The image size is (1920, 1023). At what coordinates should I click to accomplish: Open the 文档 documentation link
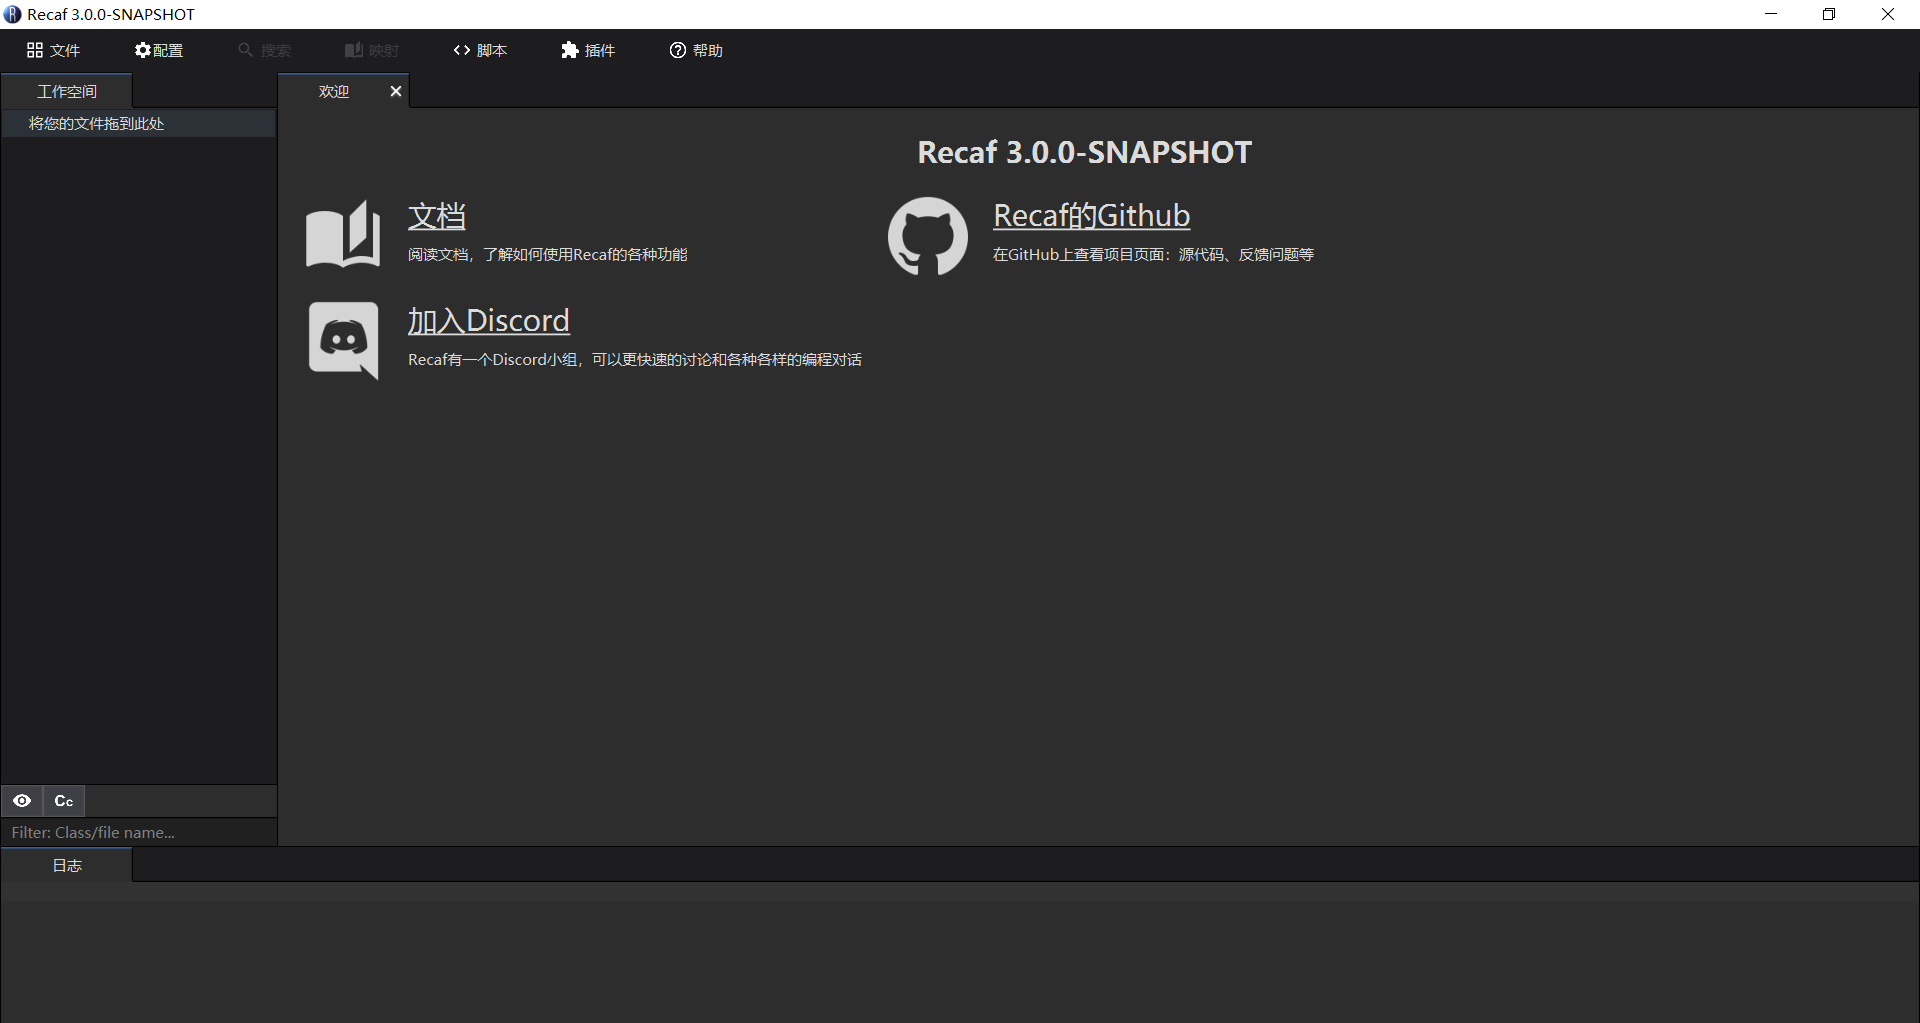click(x=437, y=216)
